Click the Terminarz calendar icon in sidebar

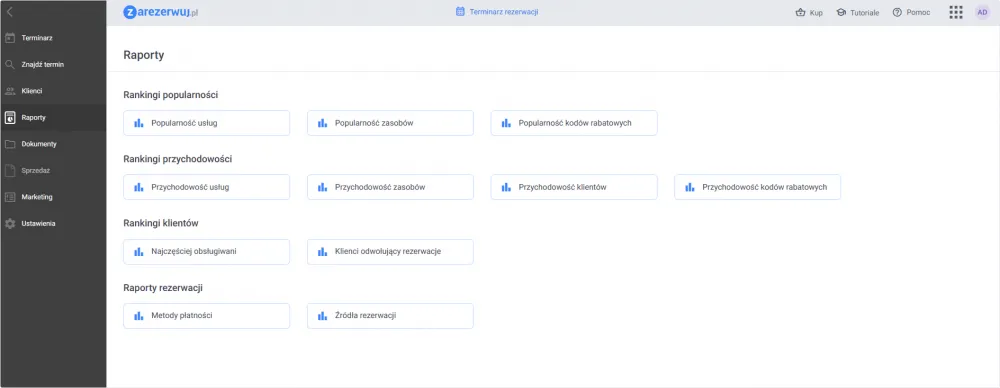click(x=10, y=38)
